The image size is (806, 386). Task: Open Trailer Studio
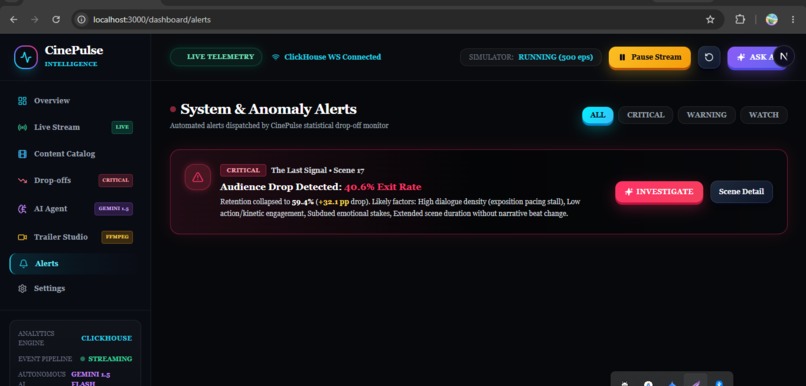[75, 237]
